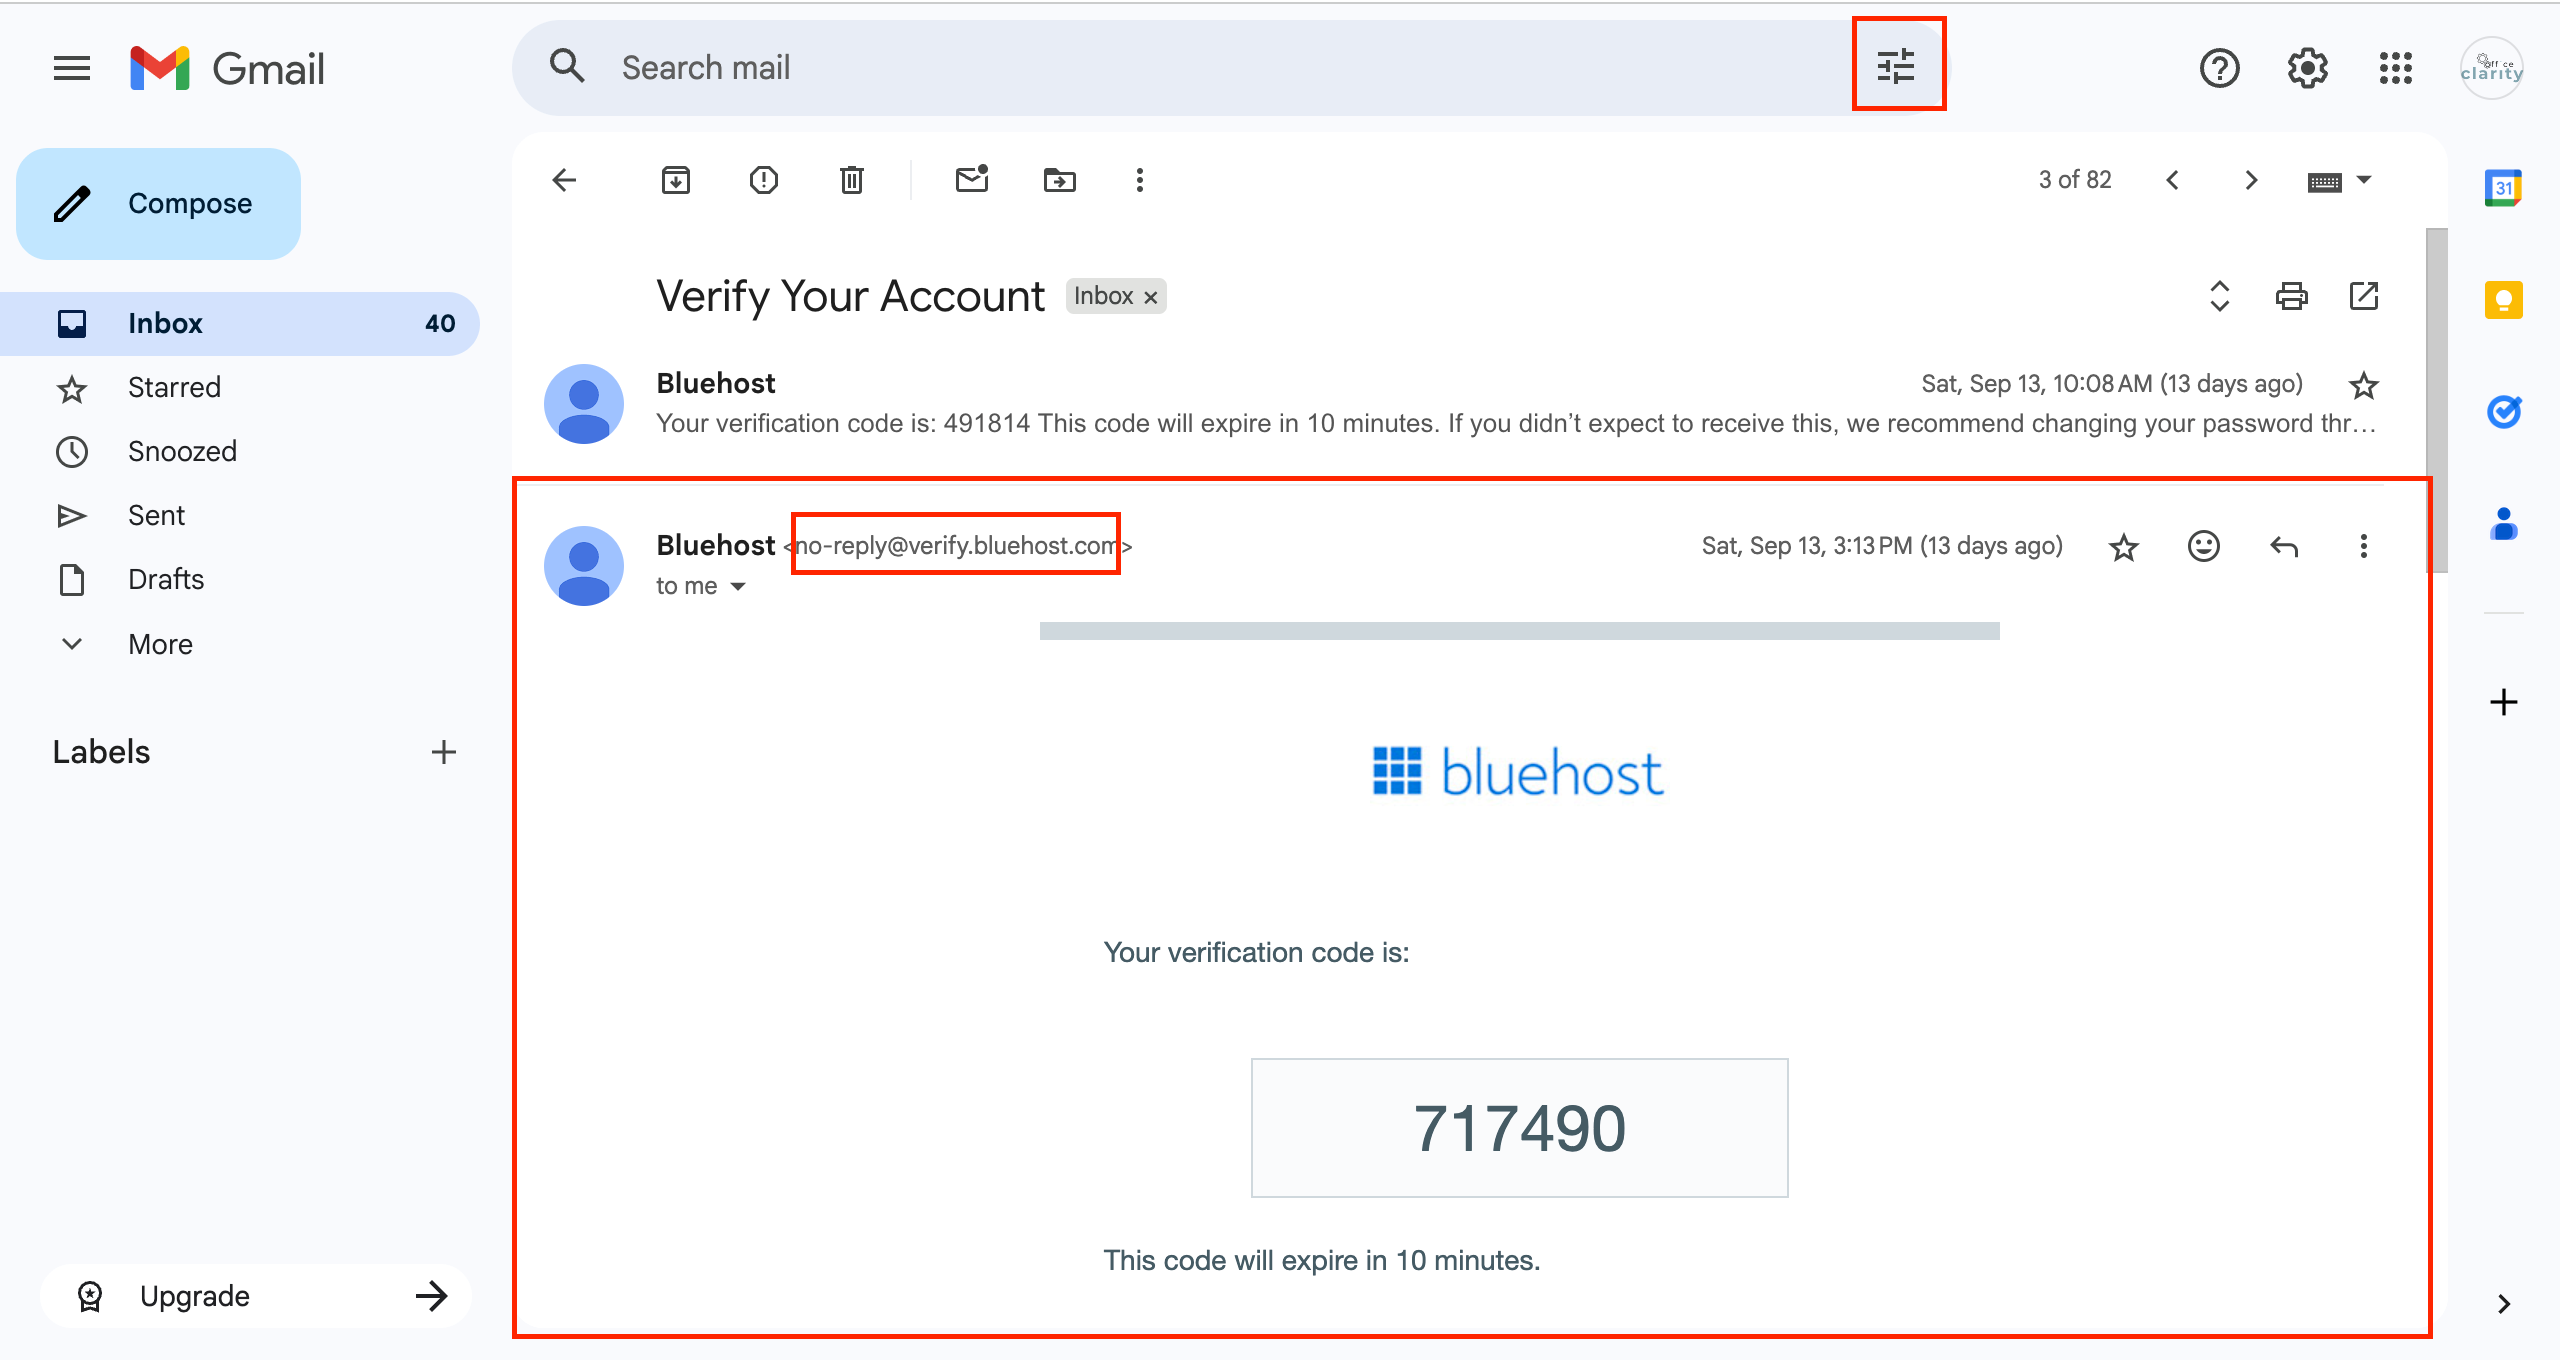2560x1360 pixels.
Task: Click the Move to folder icon
Action: [x=1059, y=180]
